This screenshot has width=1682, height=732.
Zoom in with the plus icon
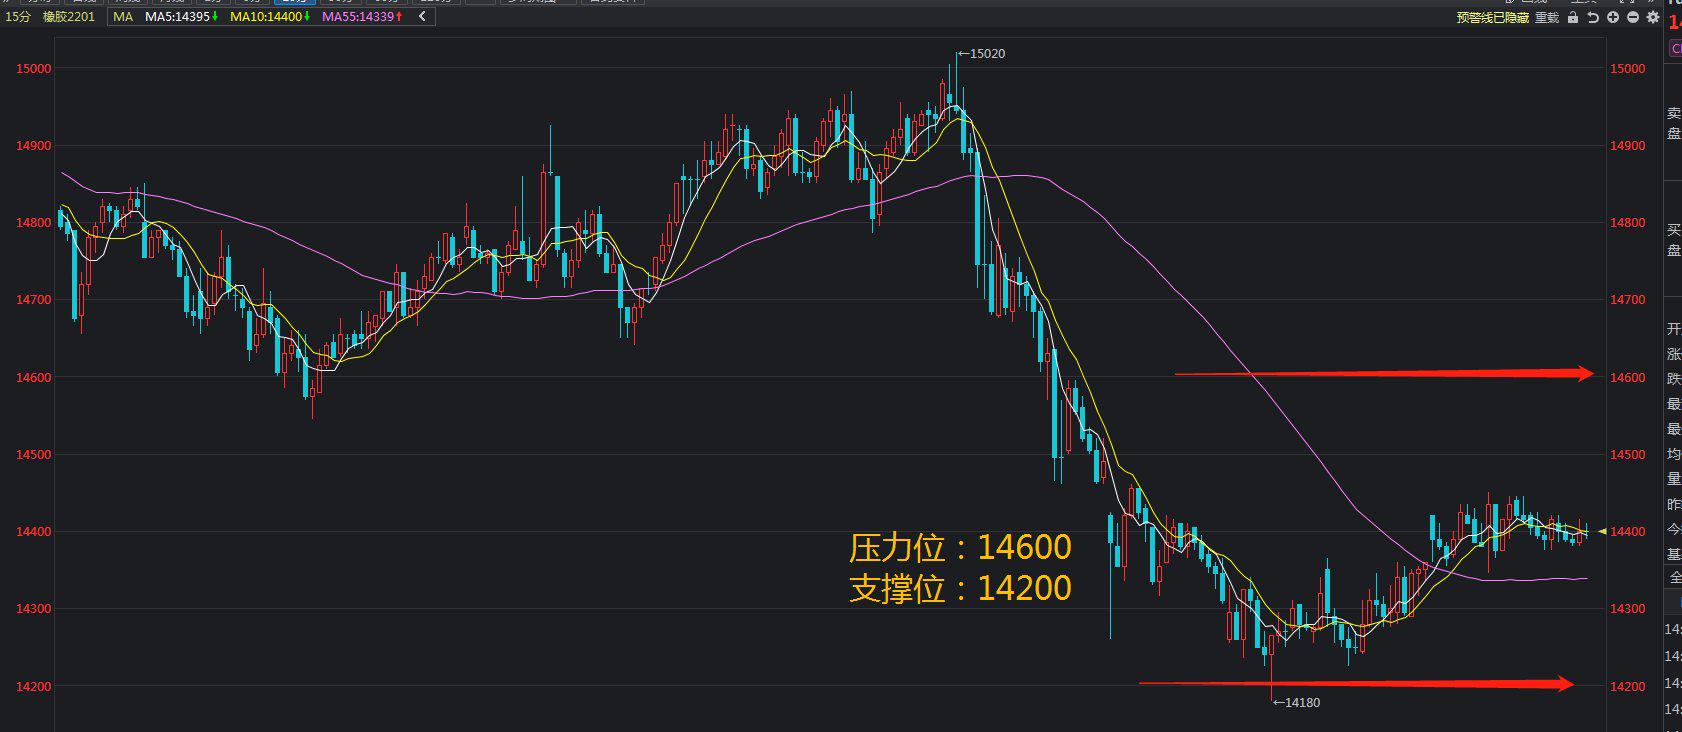(x=1613, y=18)
